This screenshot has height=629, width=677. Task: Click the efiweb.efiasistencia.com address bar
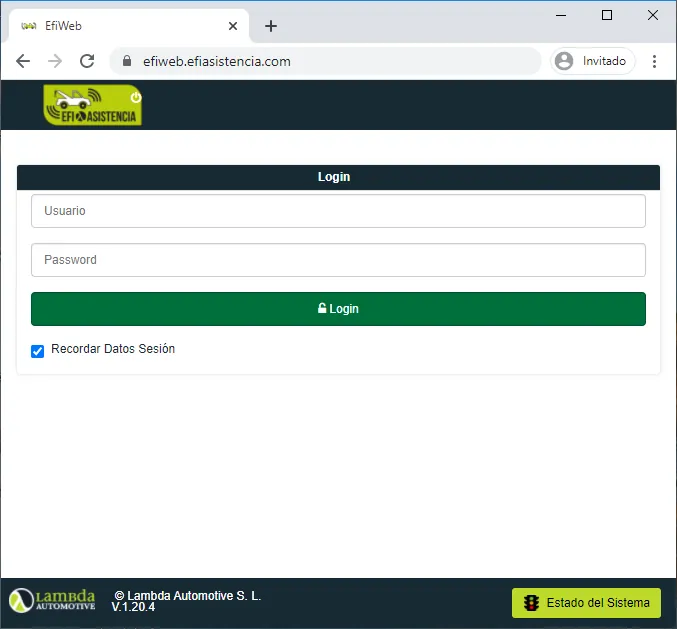pyautogui.click(x=326, y=61)
